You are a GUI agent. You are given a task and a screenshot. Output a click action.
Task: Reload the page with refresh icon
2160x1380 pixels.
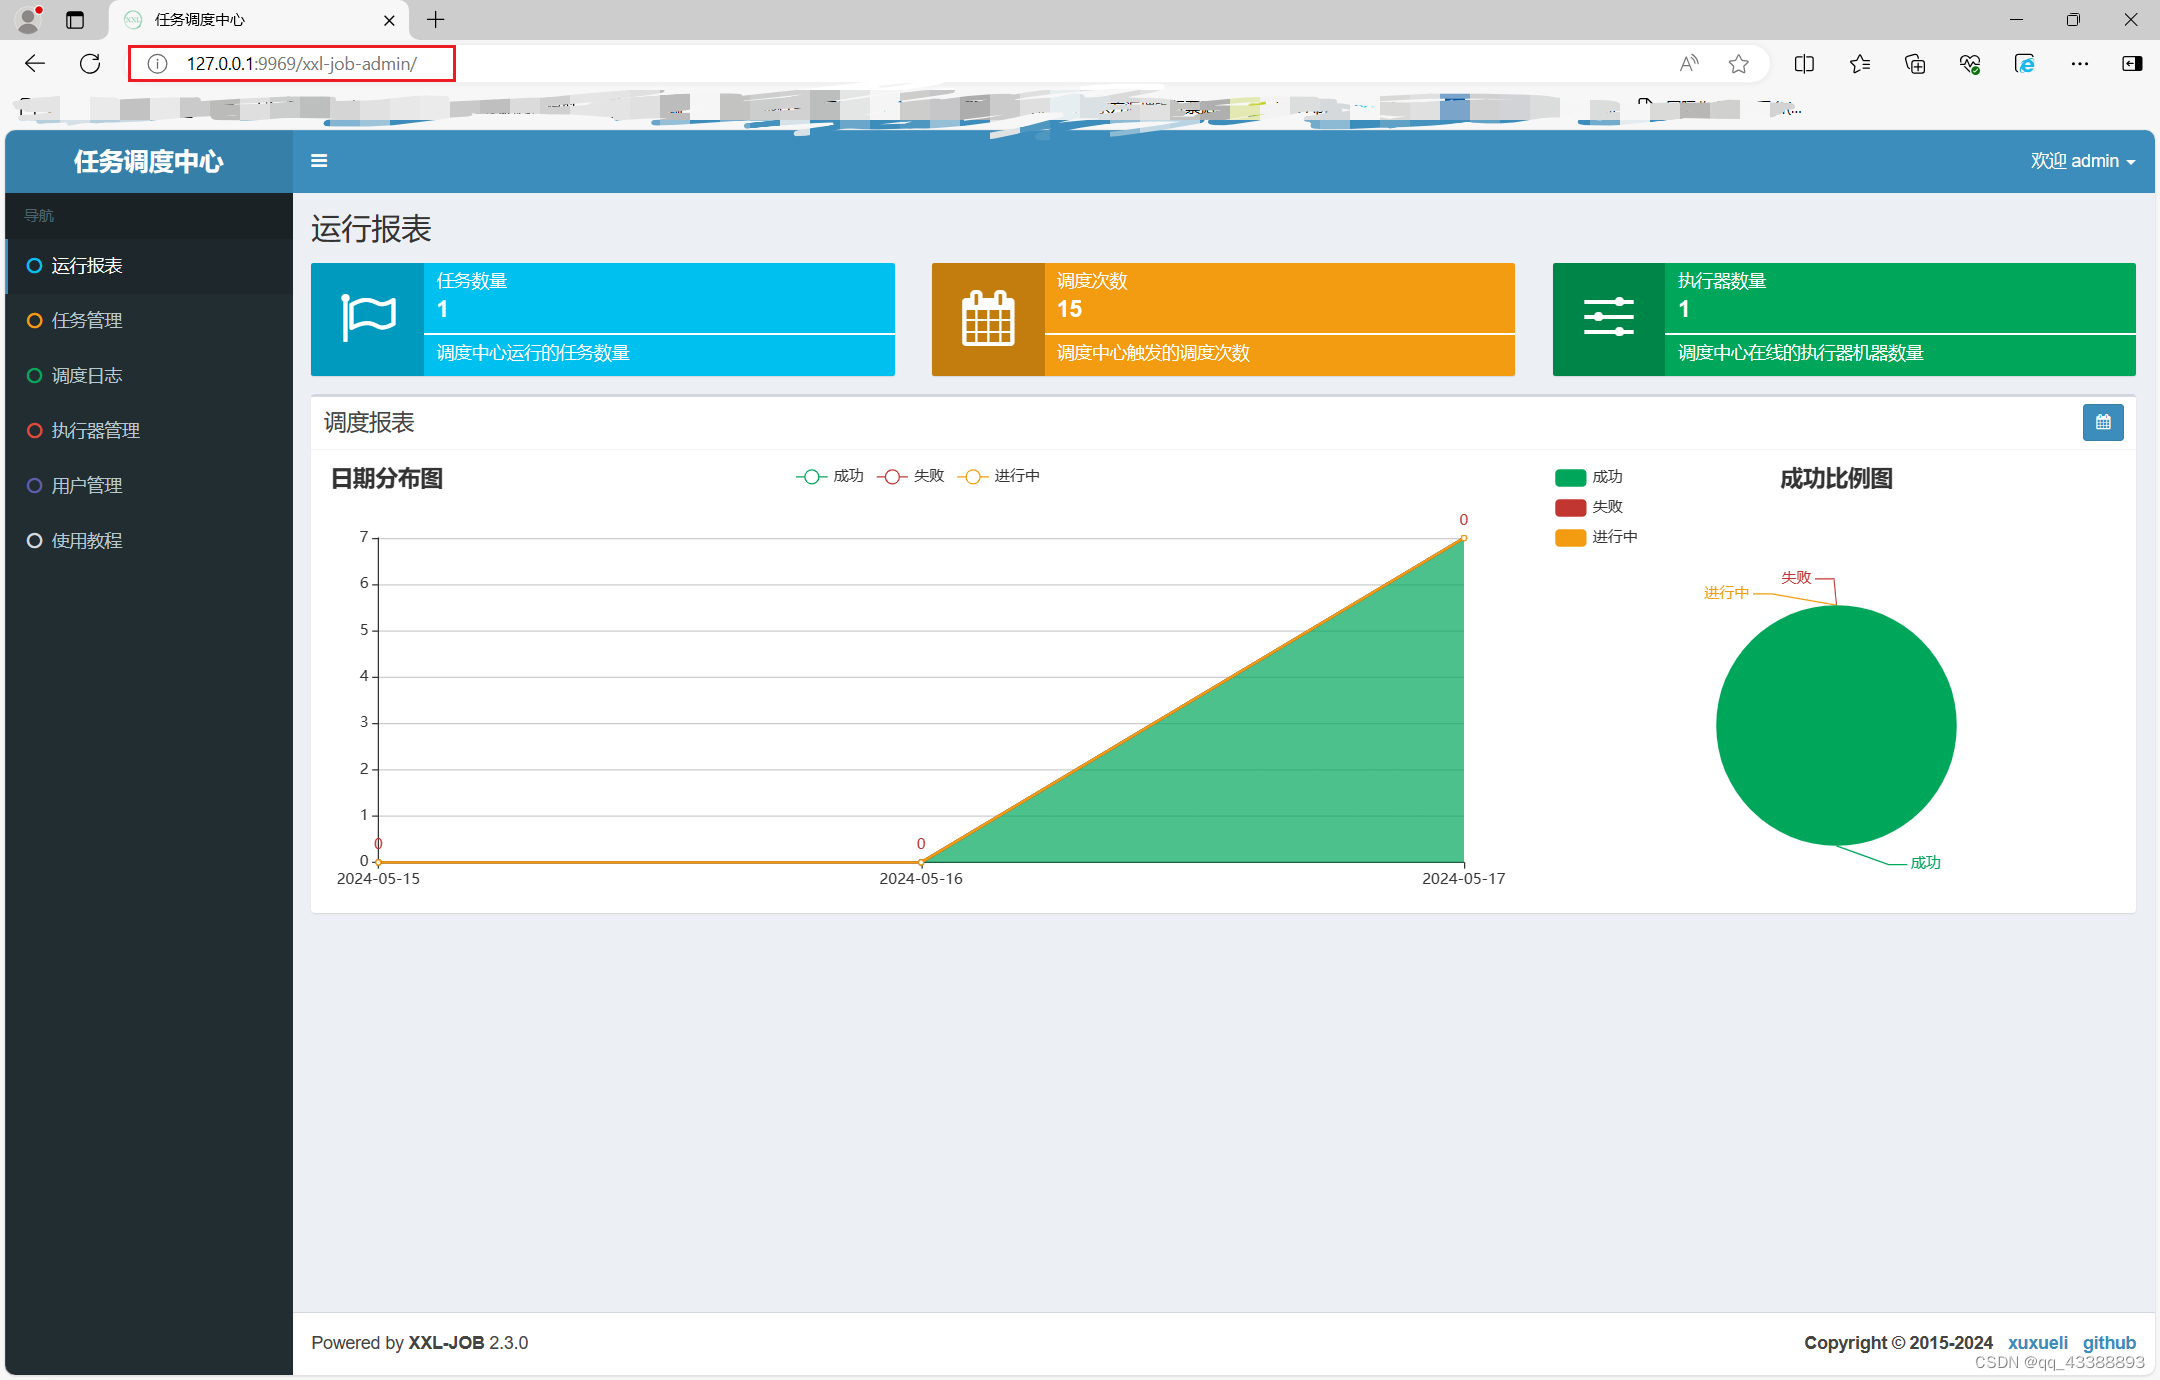click(x=90, y=64)
